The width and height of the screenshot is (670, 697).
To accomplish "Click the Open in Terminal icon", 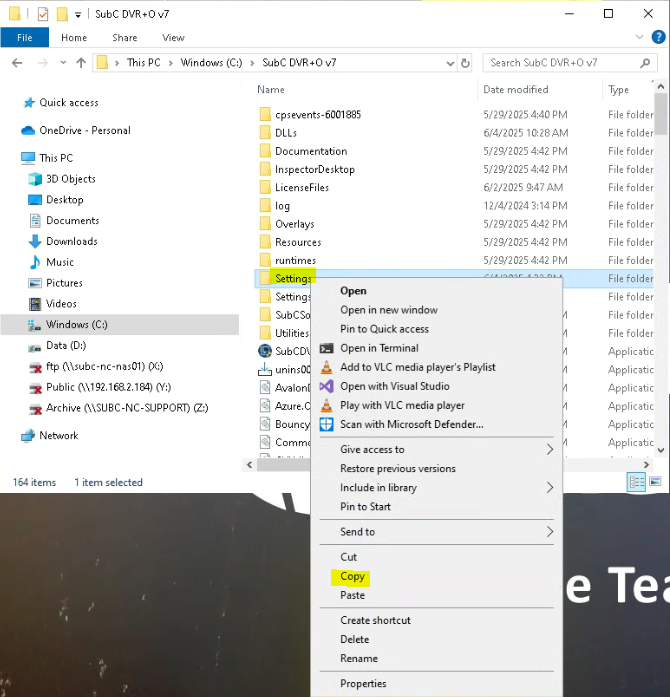I will click(x=326, y=348).
